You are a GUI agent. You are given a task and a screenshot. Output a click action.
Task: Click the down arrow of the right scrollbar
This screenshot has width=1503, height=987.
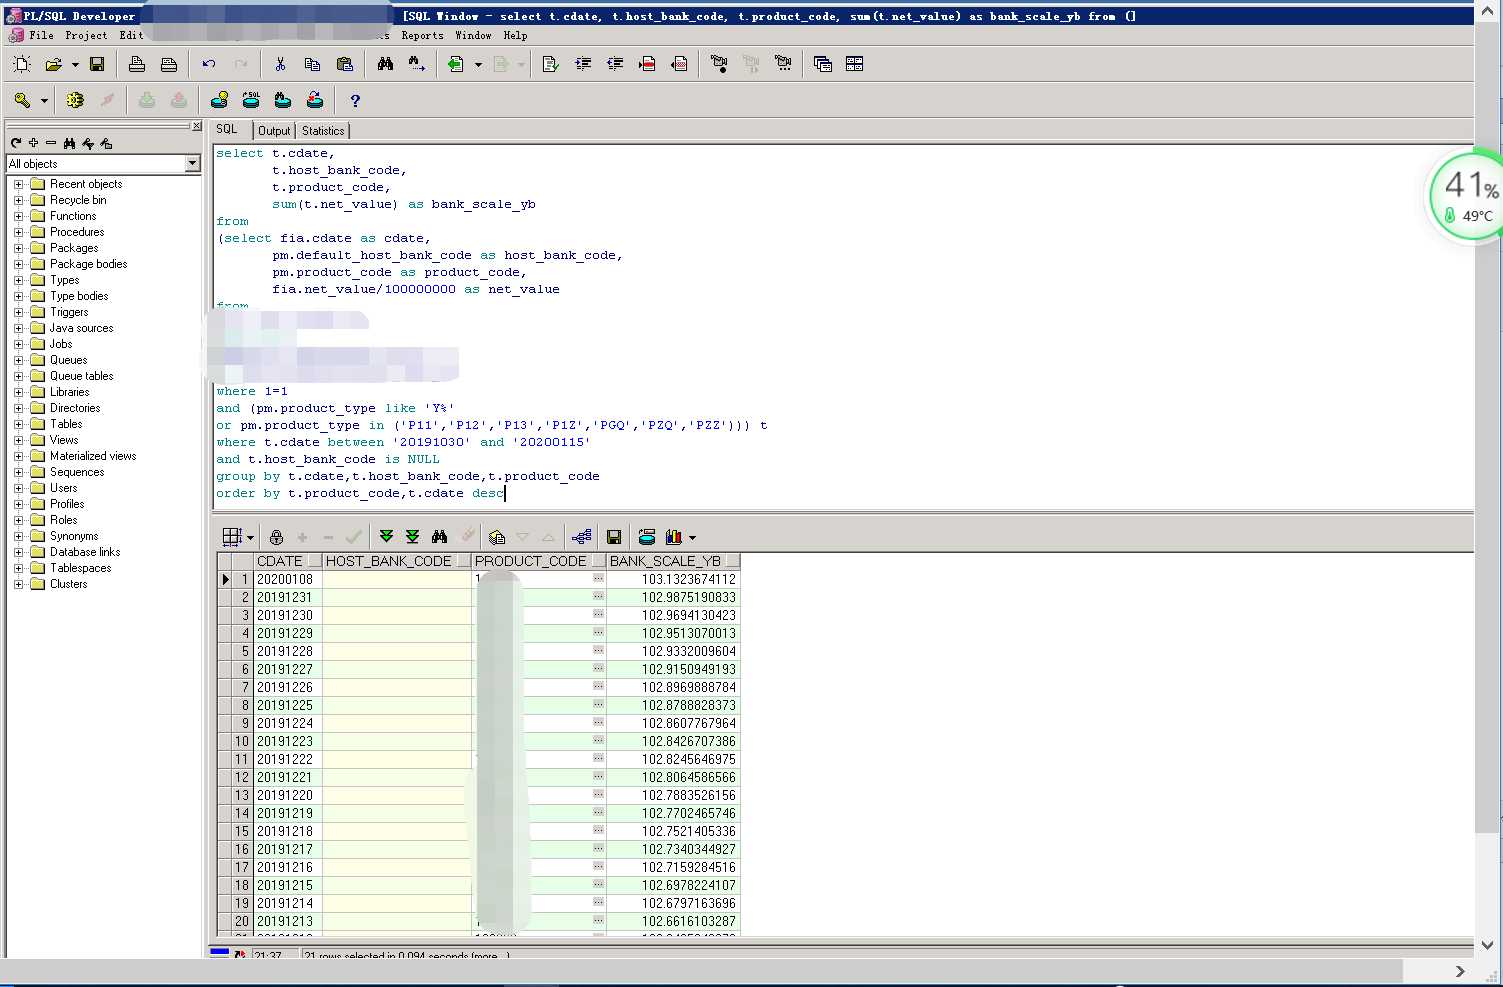pos(1487,944)
